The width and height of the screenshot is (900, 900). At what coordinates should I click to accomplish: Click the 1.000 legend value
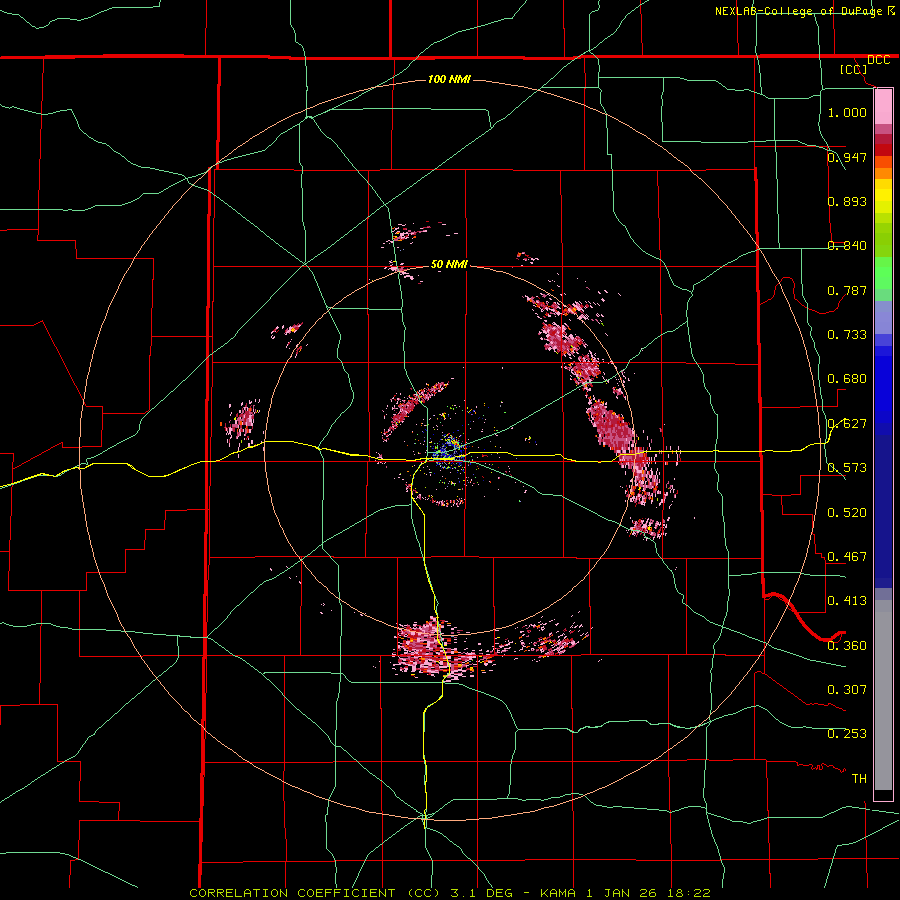(847, 112)
